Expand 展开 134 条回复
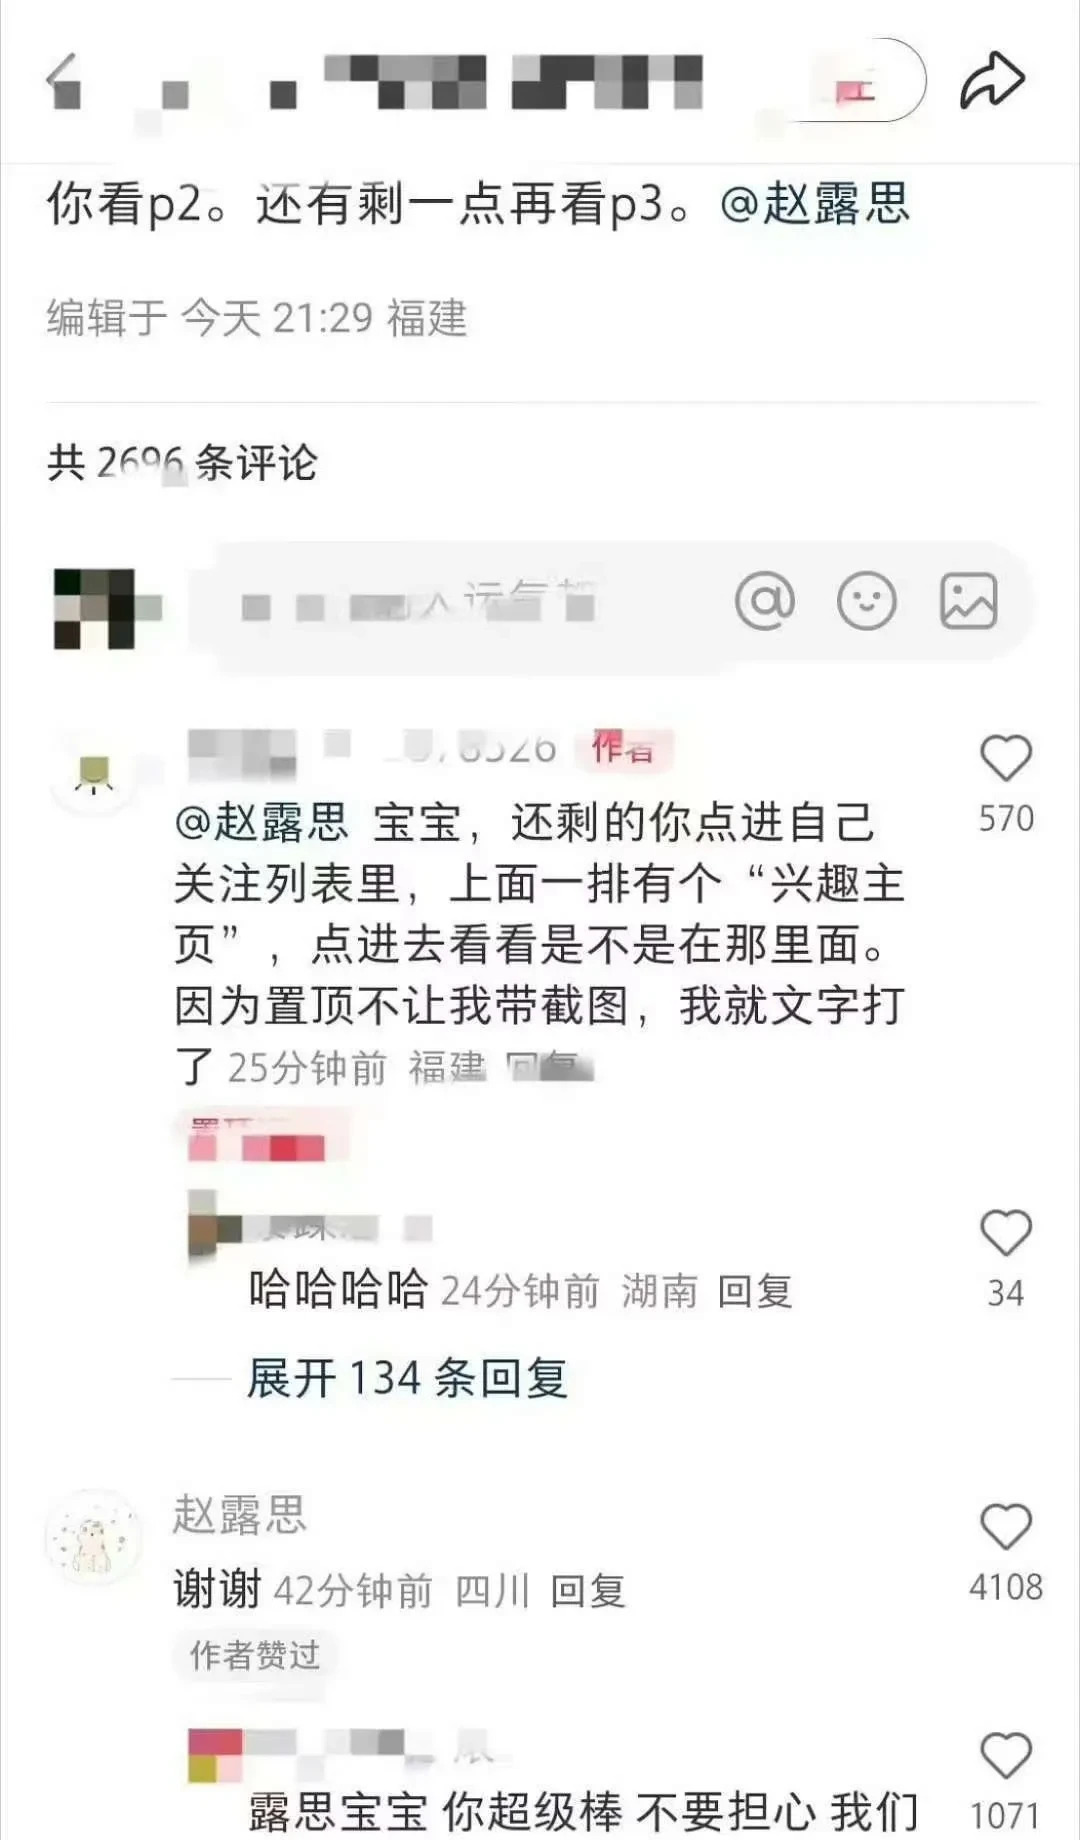Image resolution: width=1080 pixels, height=1840 pixels. coord(408,1378)
